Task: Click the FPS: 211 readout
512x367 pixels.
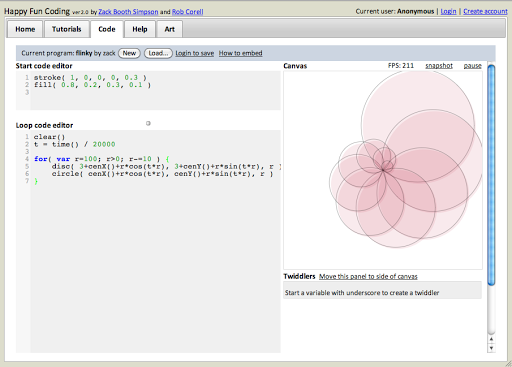Action: point(401,66)
